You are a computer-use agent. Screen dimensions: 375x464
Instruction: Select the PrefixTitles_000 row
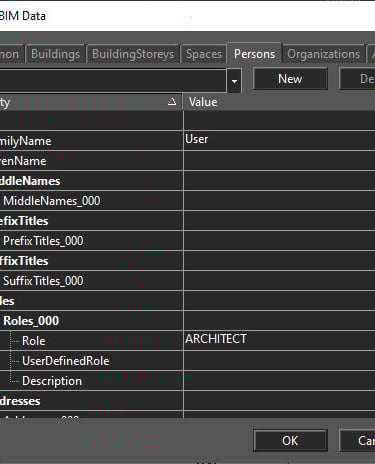pos(91,241)
